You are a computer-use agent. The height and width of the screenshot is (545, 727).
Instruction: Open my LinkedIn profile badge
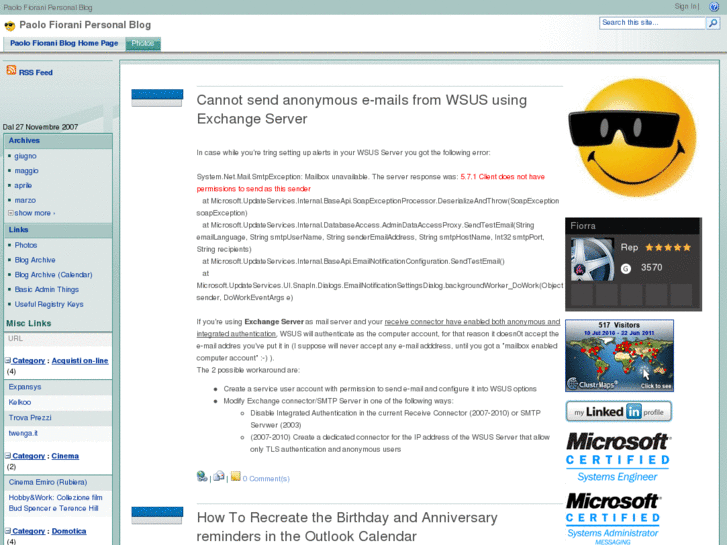(619, 411)
